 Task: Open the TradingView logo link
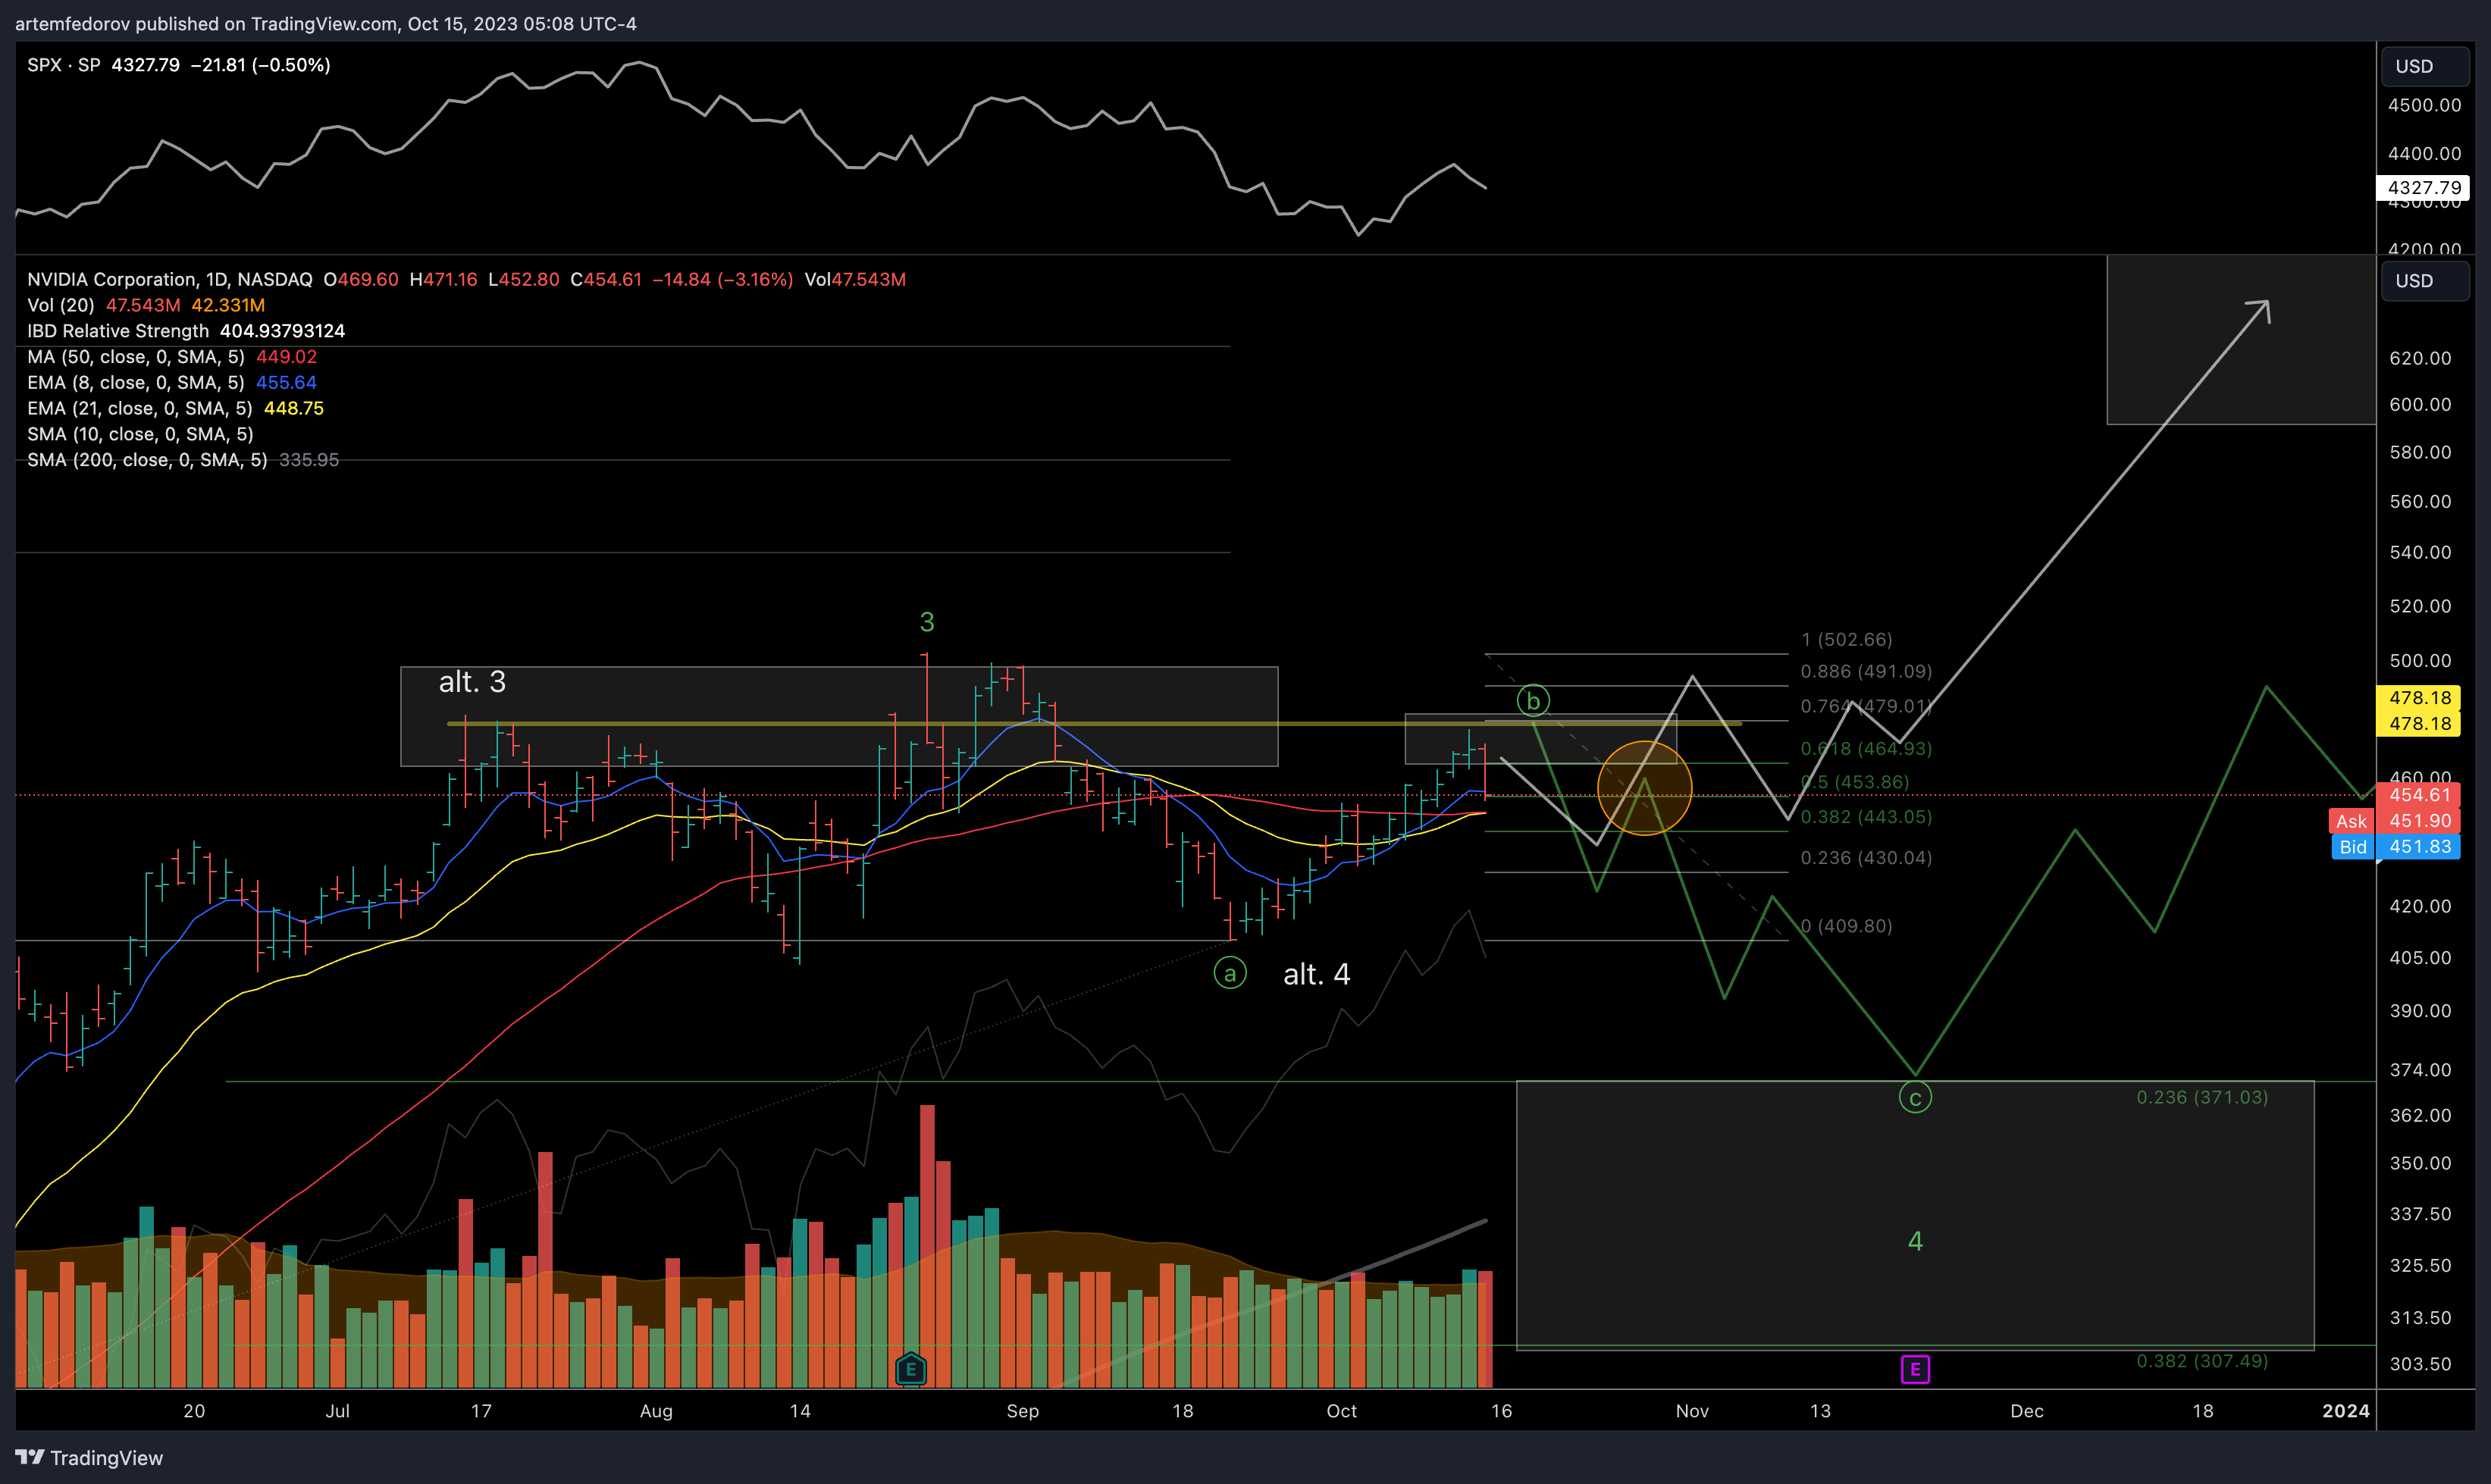pyautogui.click(x=89, y=1458)
